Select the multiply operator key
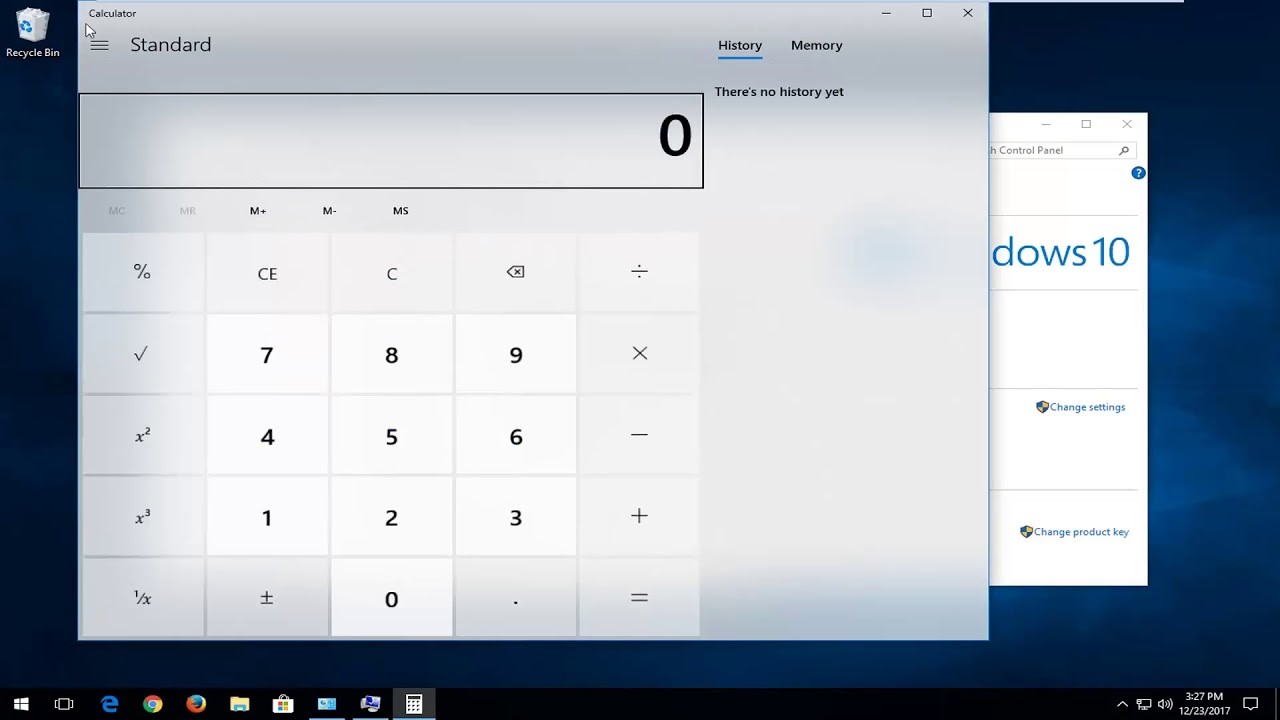The image size is (1280, 720). pyautogui.click(x=639, y=354)
